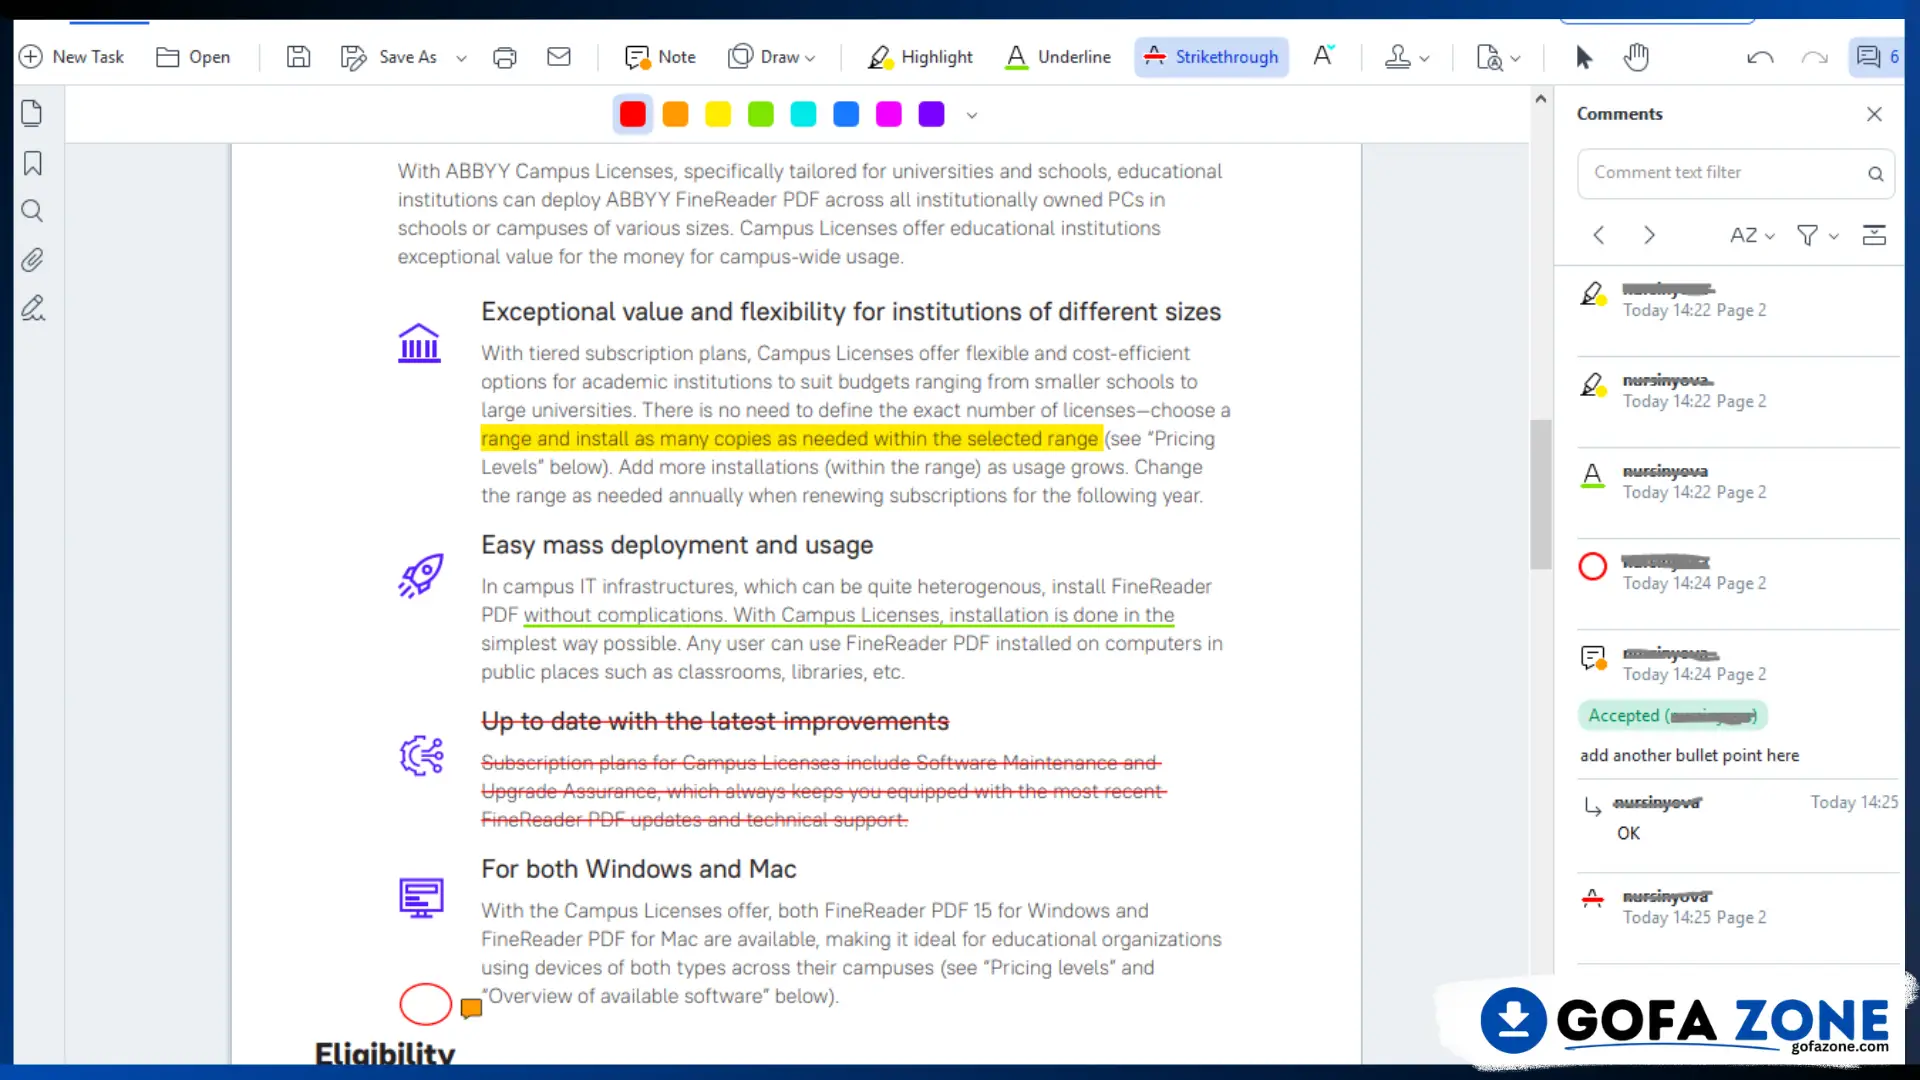The height and width of the screenshot is (1080, 1920).
Task: Open the Pages panel in left sidebar
Action: [x=32, y=113]
